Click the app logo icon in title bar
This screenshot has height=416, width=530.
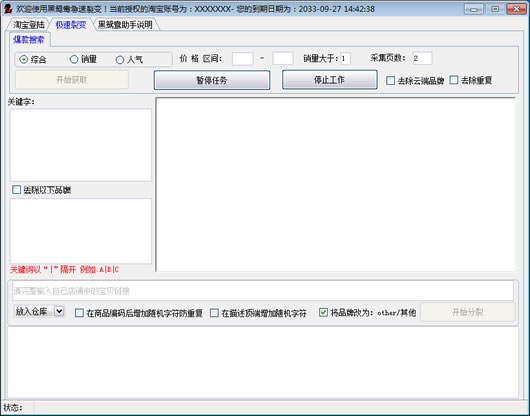point(7,8)
